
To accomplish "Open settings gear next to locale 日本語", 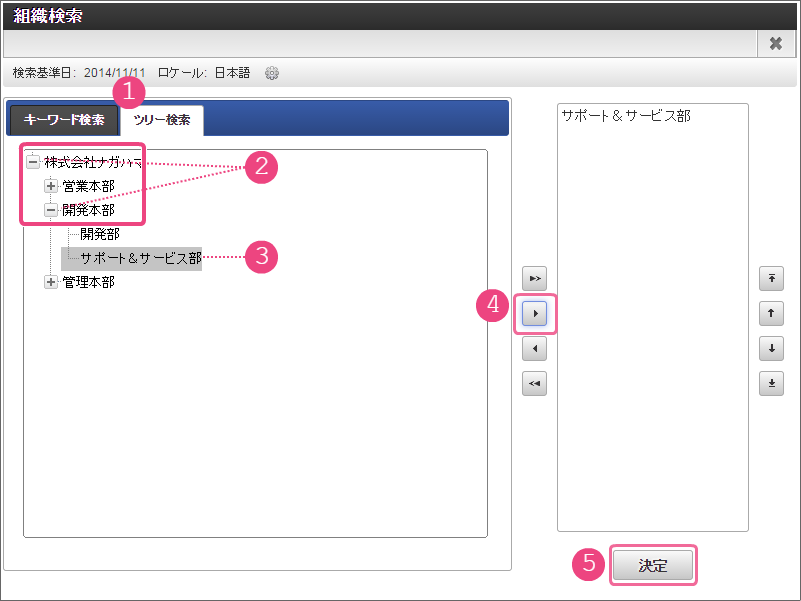I will click(272, 73).
